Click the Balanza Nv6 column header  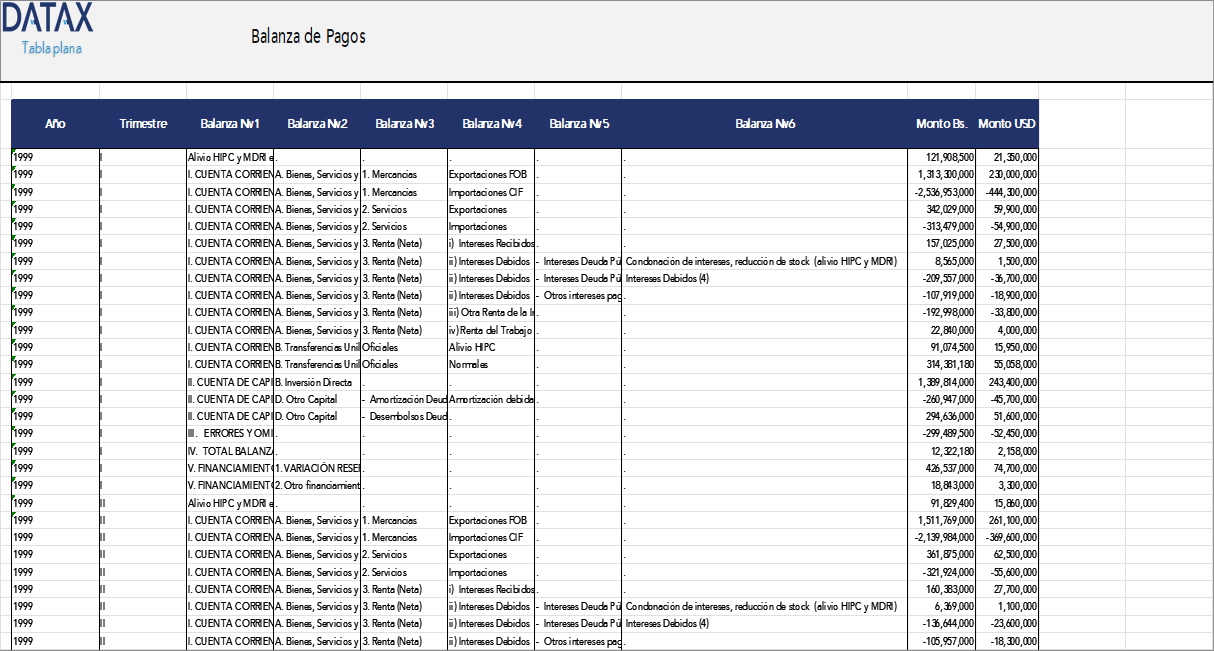[x=765, y=124]
